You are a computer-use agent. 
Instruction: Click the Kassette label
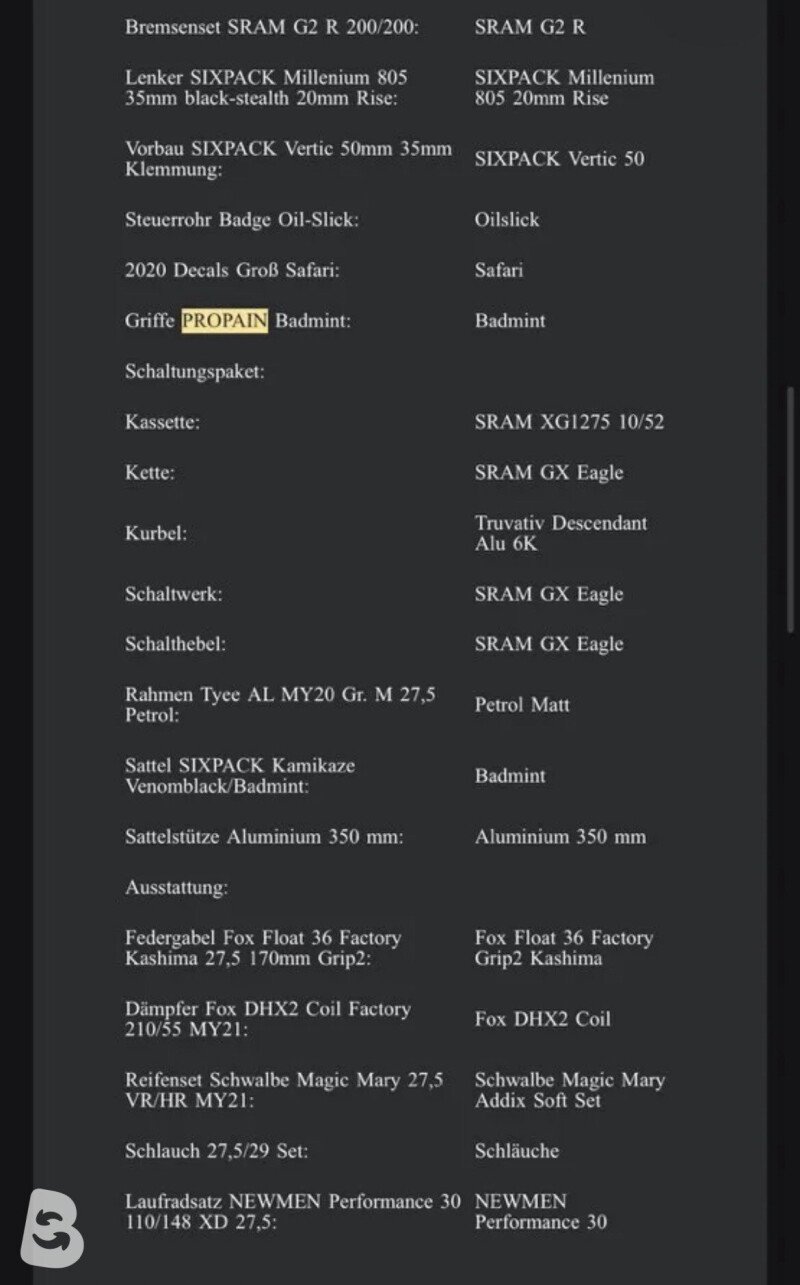[162, 422]
